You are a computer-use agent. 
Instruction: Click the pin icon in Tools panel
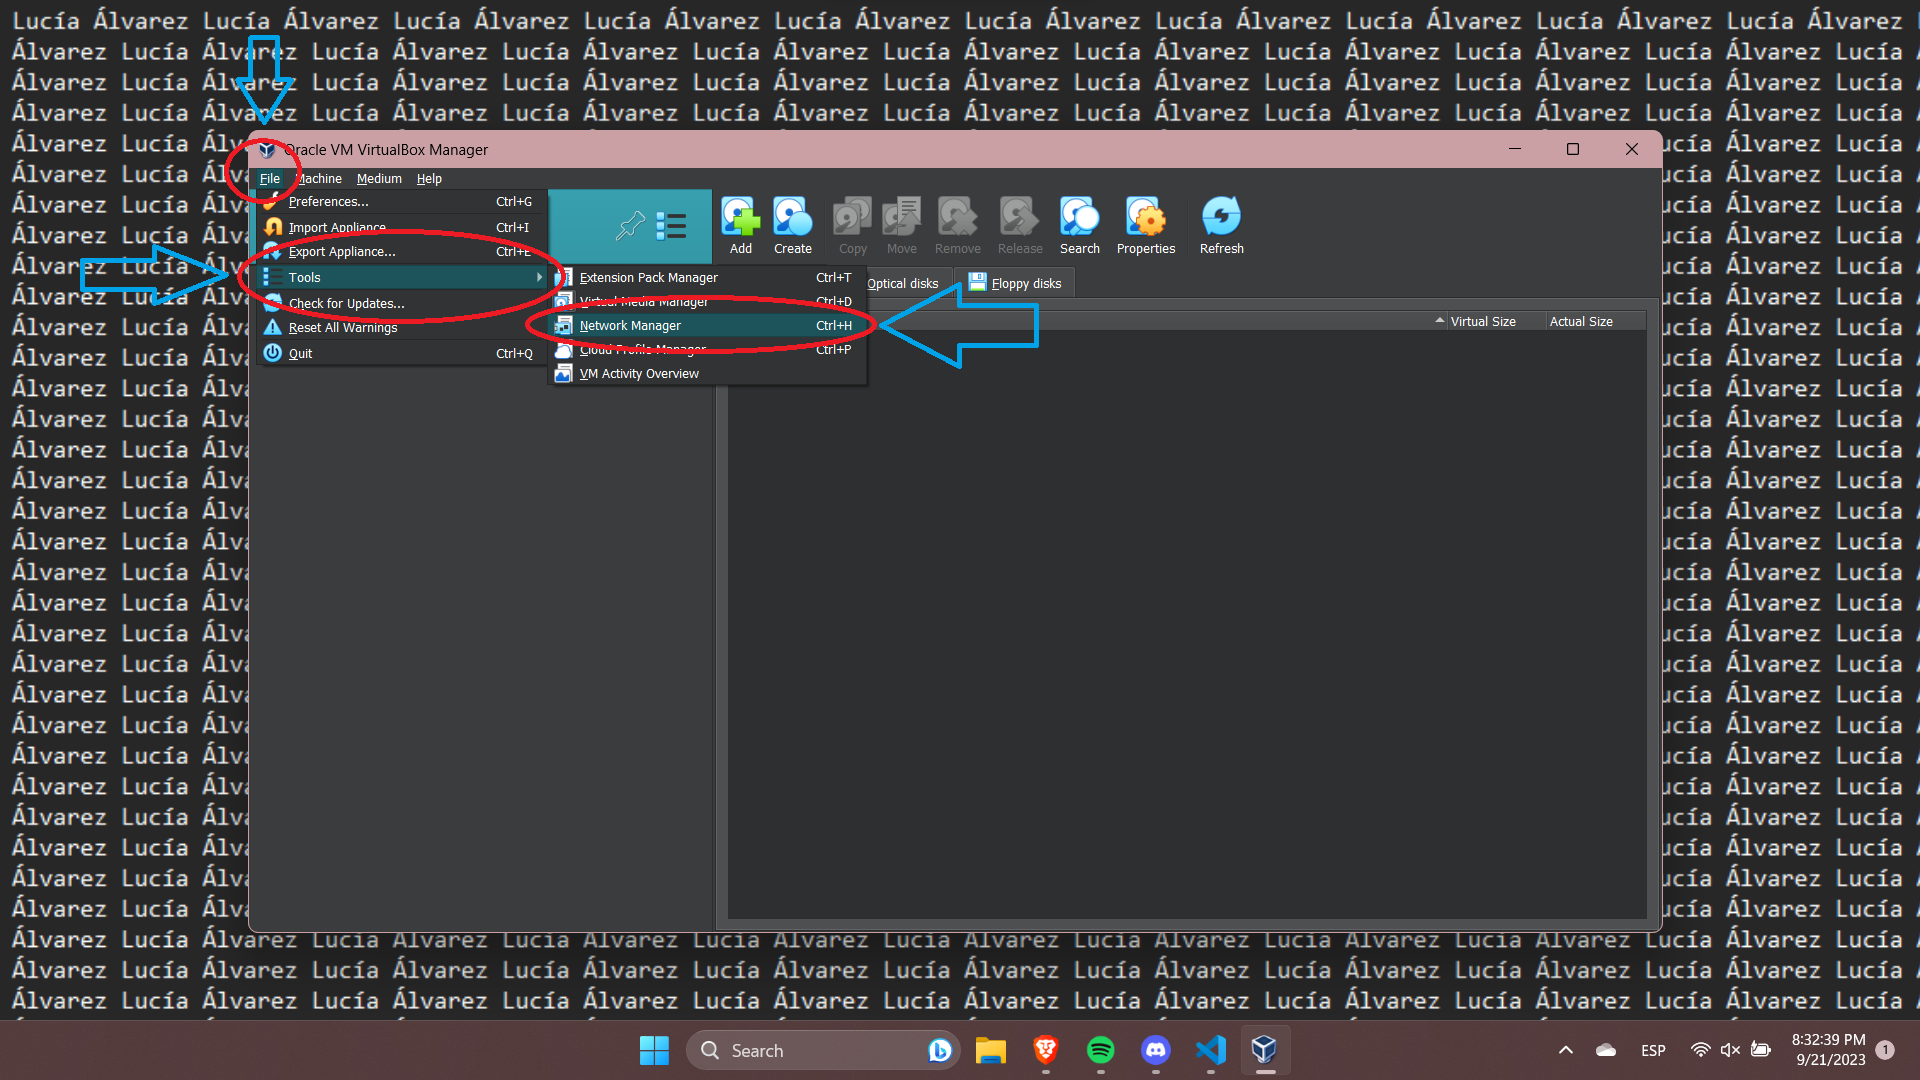(x=630, y=226)
